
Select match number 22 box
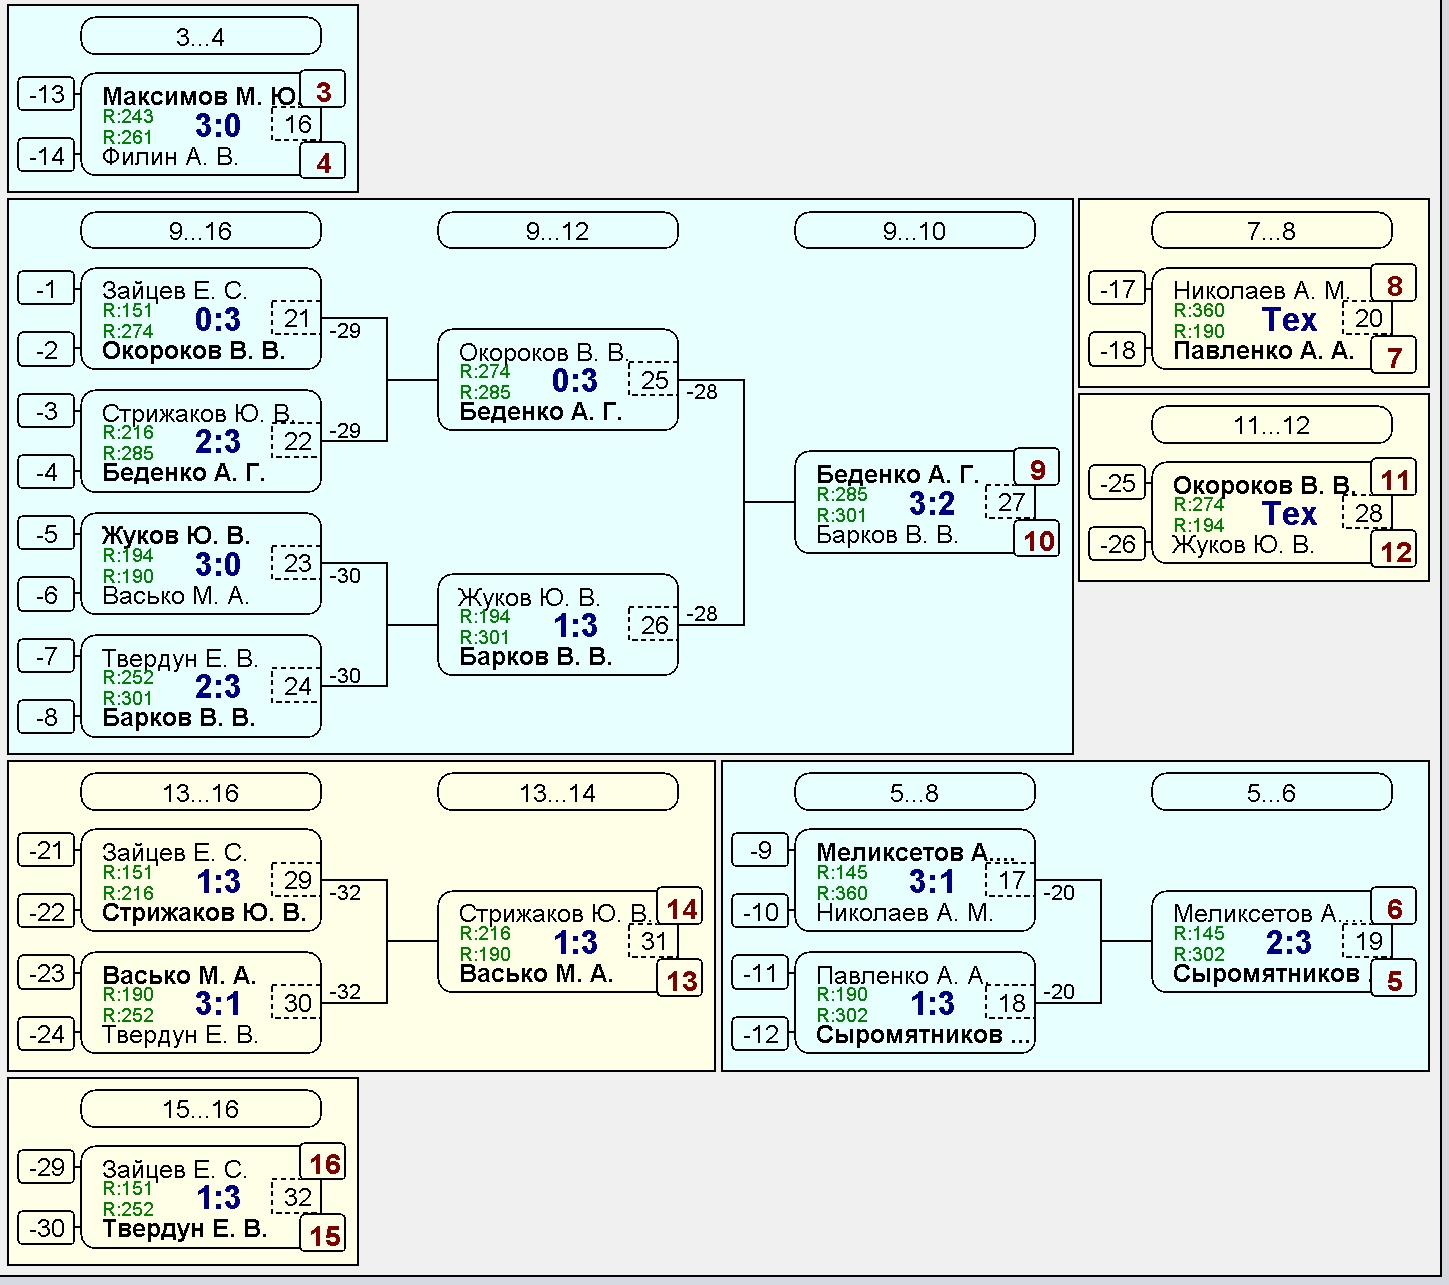297,441
